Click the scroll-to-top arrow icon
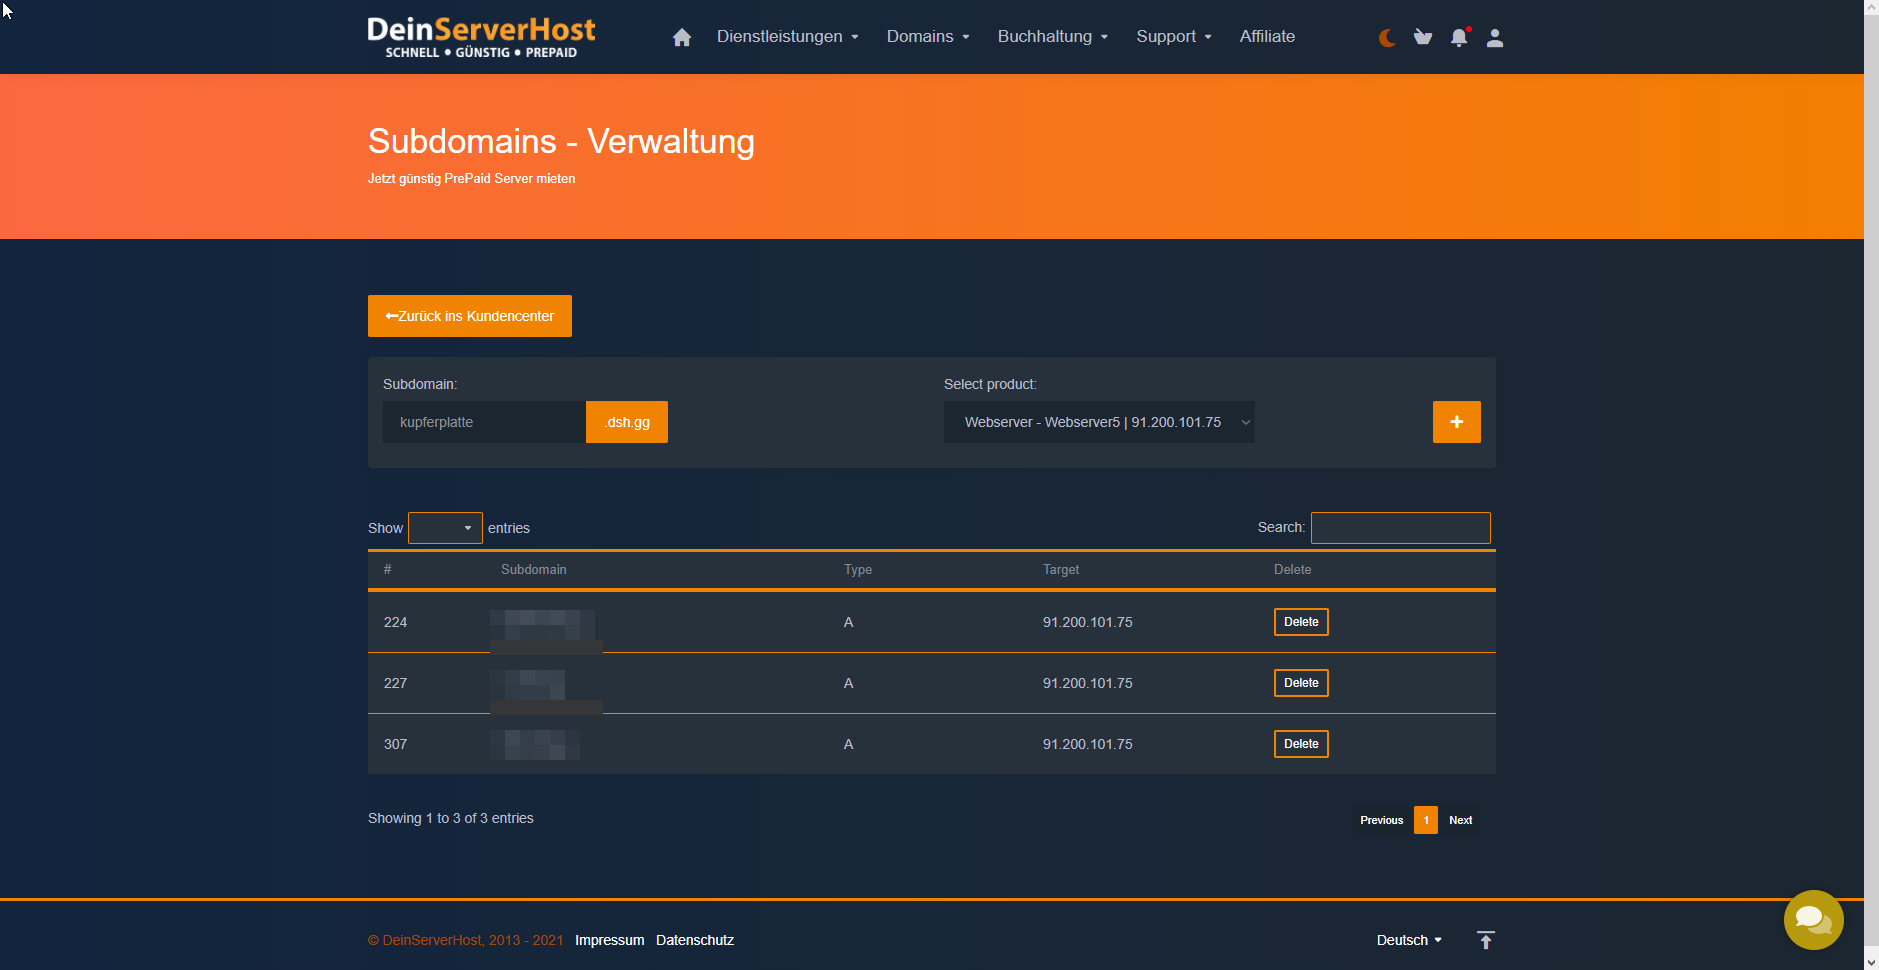 (x=1485, y=940)
